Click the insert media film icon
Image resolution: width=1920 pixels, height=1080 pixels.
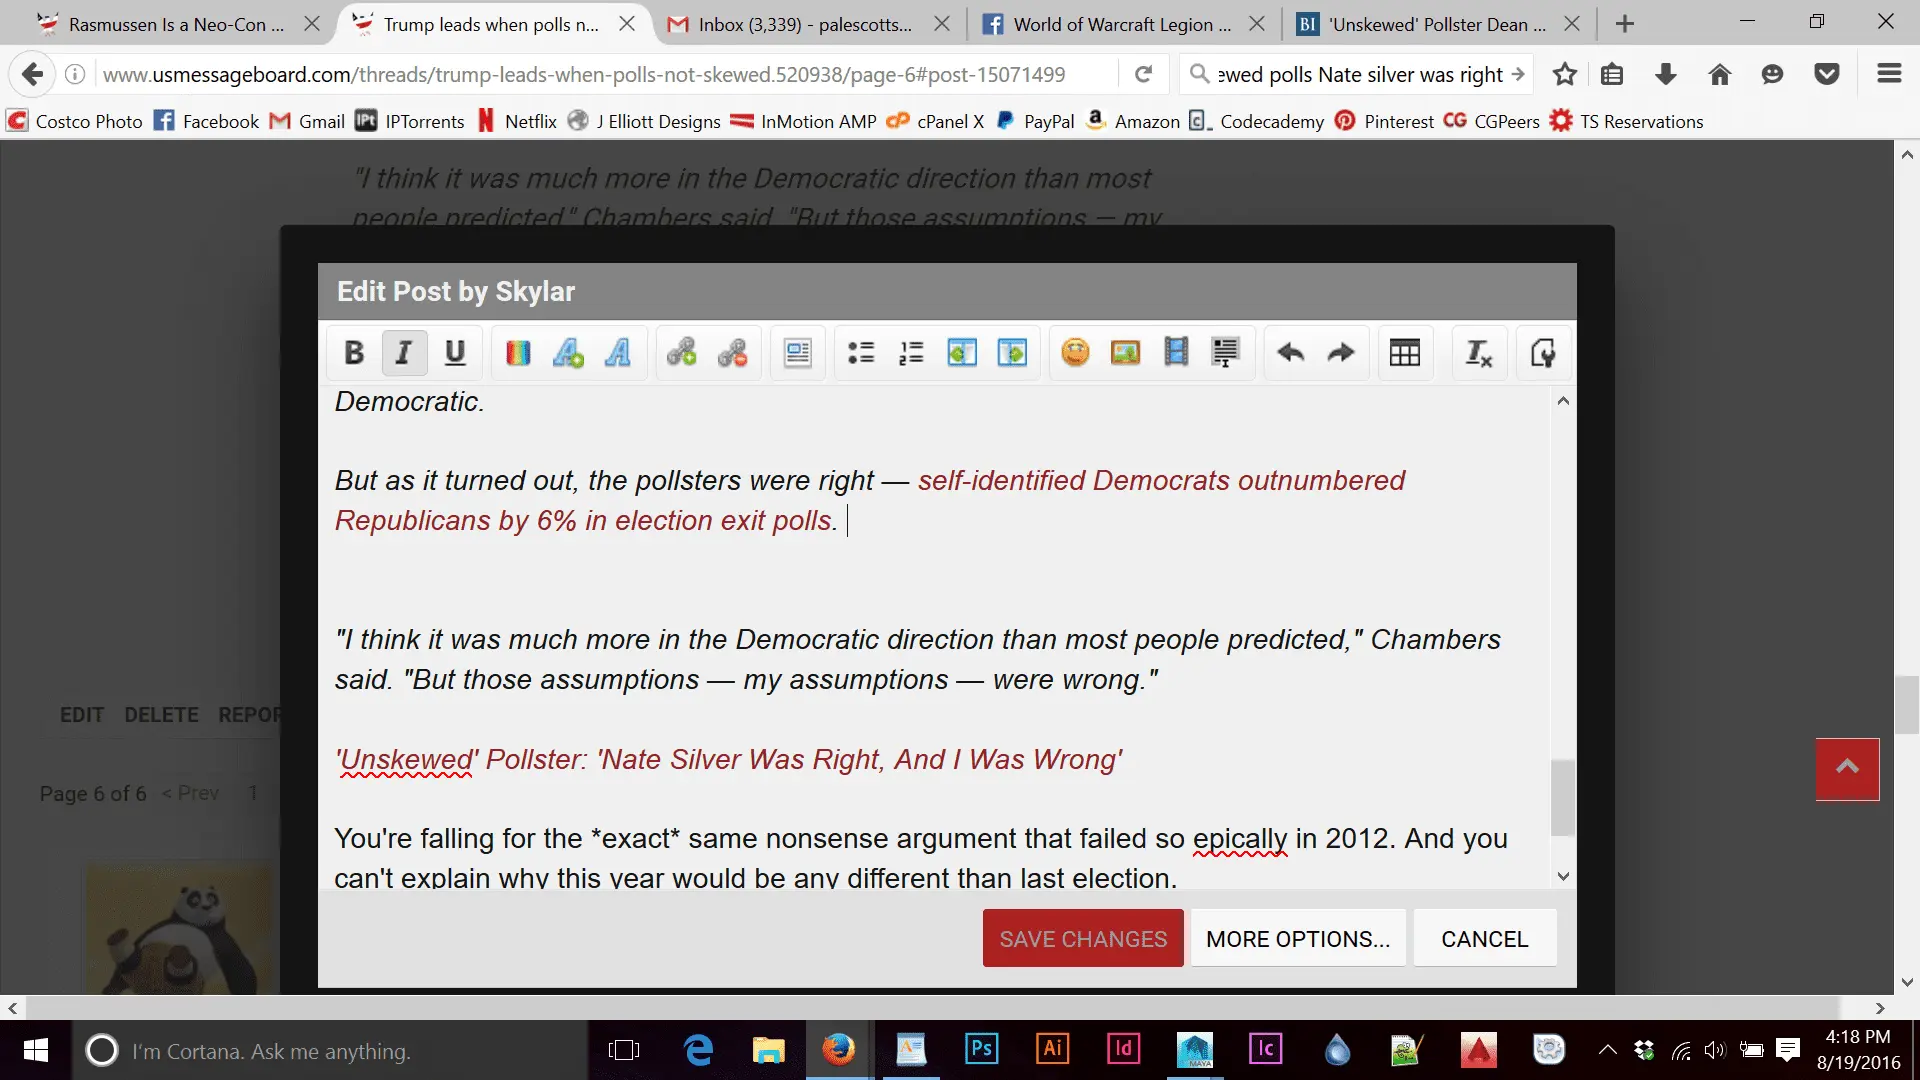click(x=1176, y=353)
